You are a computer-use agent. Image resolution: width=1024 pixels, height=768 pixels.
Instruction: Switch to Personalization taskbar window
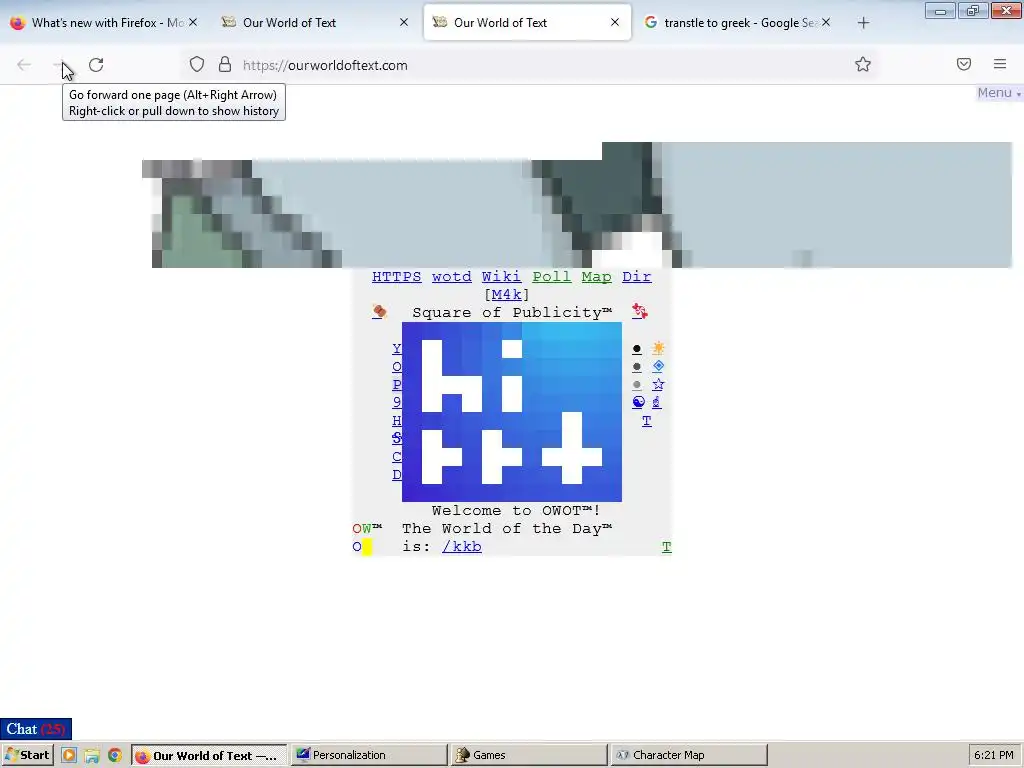[x=369, y=755]
